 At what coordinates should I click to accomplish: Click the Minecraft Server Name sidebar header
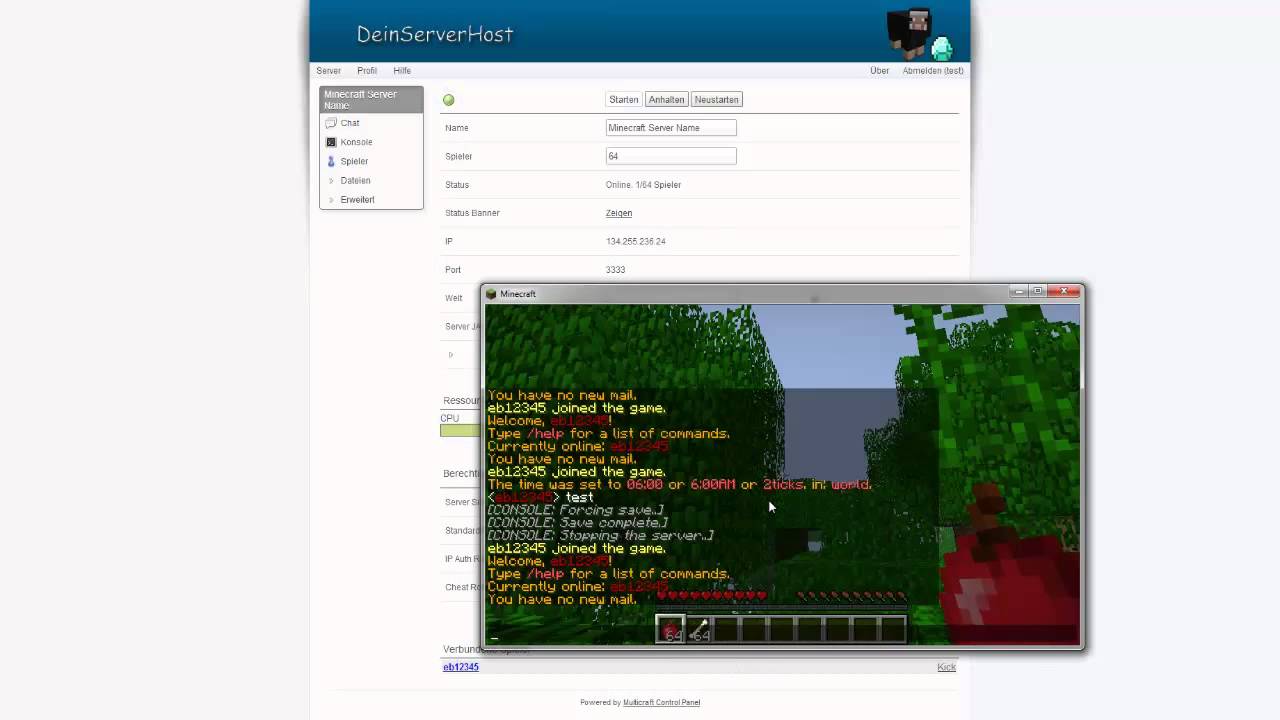[x=371, y=99]
